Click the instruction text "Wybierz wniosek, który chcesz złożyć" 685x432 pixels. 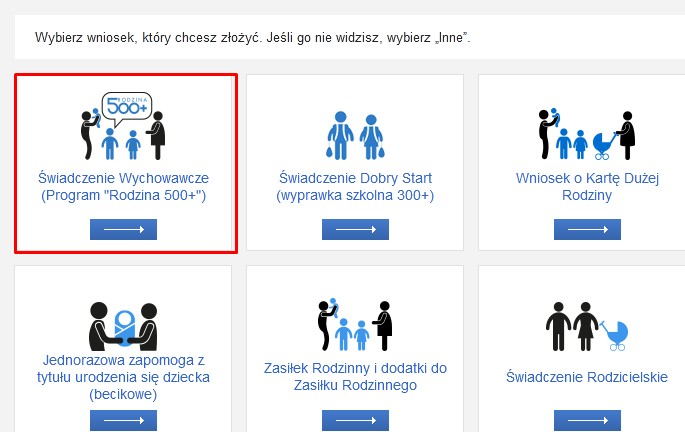pyautogui.click(x=149, y=38)
